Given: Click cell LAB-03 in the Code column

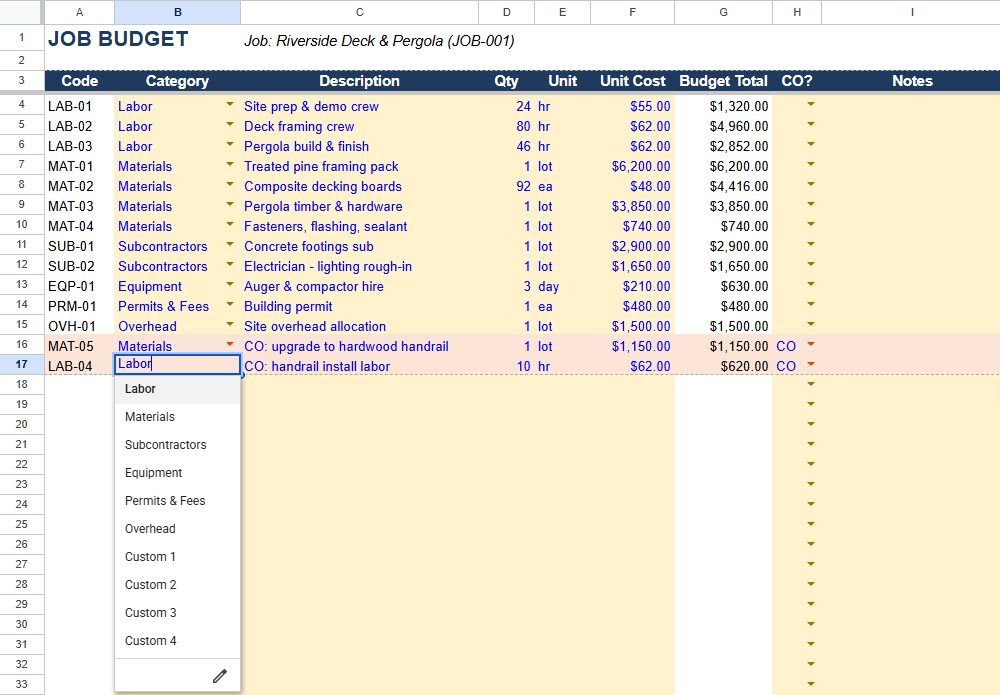Looking at the screenshot, I should point(79,146).
